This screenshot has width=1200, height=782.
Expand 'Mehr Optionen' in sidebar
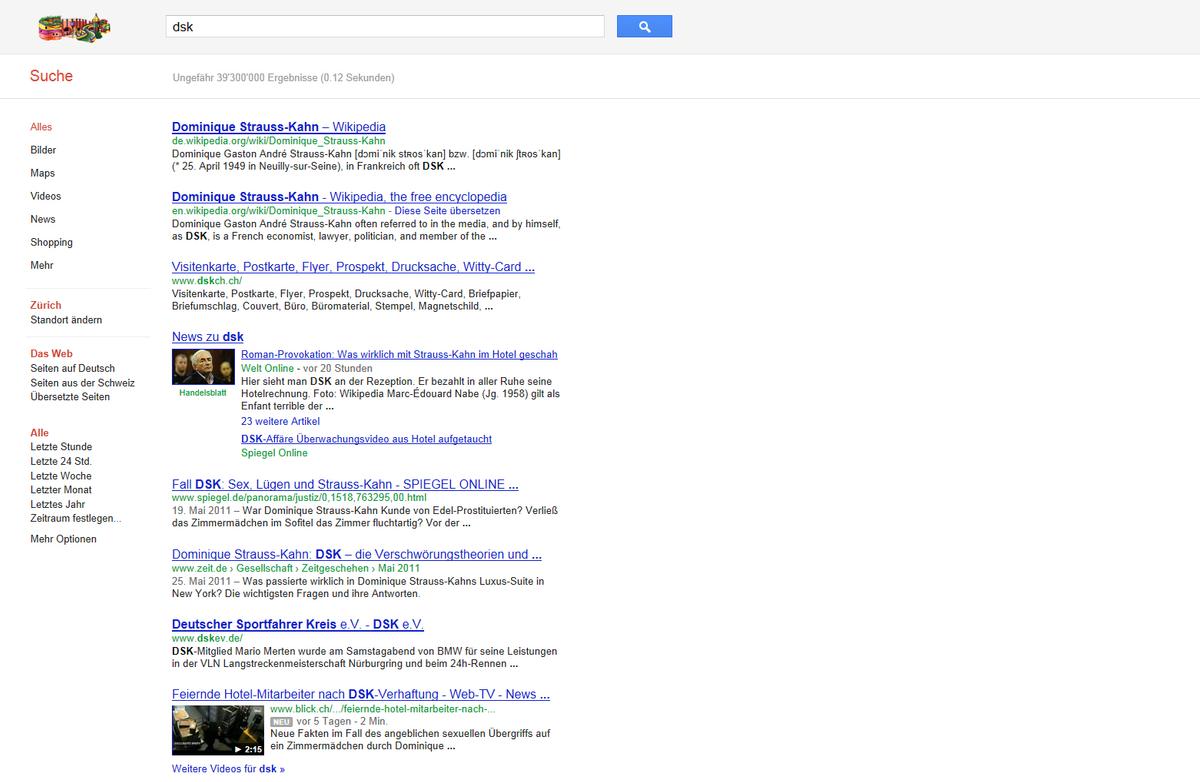(64, 539)
